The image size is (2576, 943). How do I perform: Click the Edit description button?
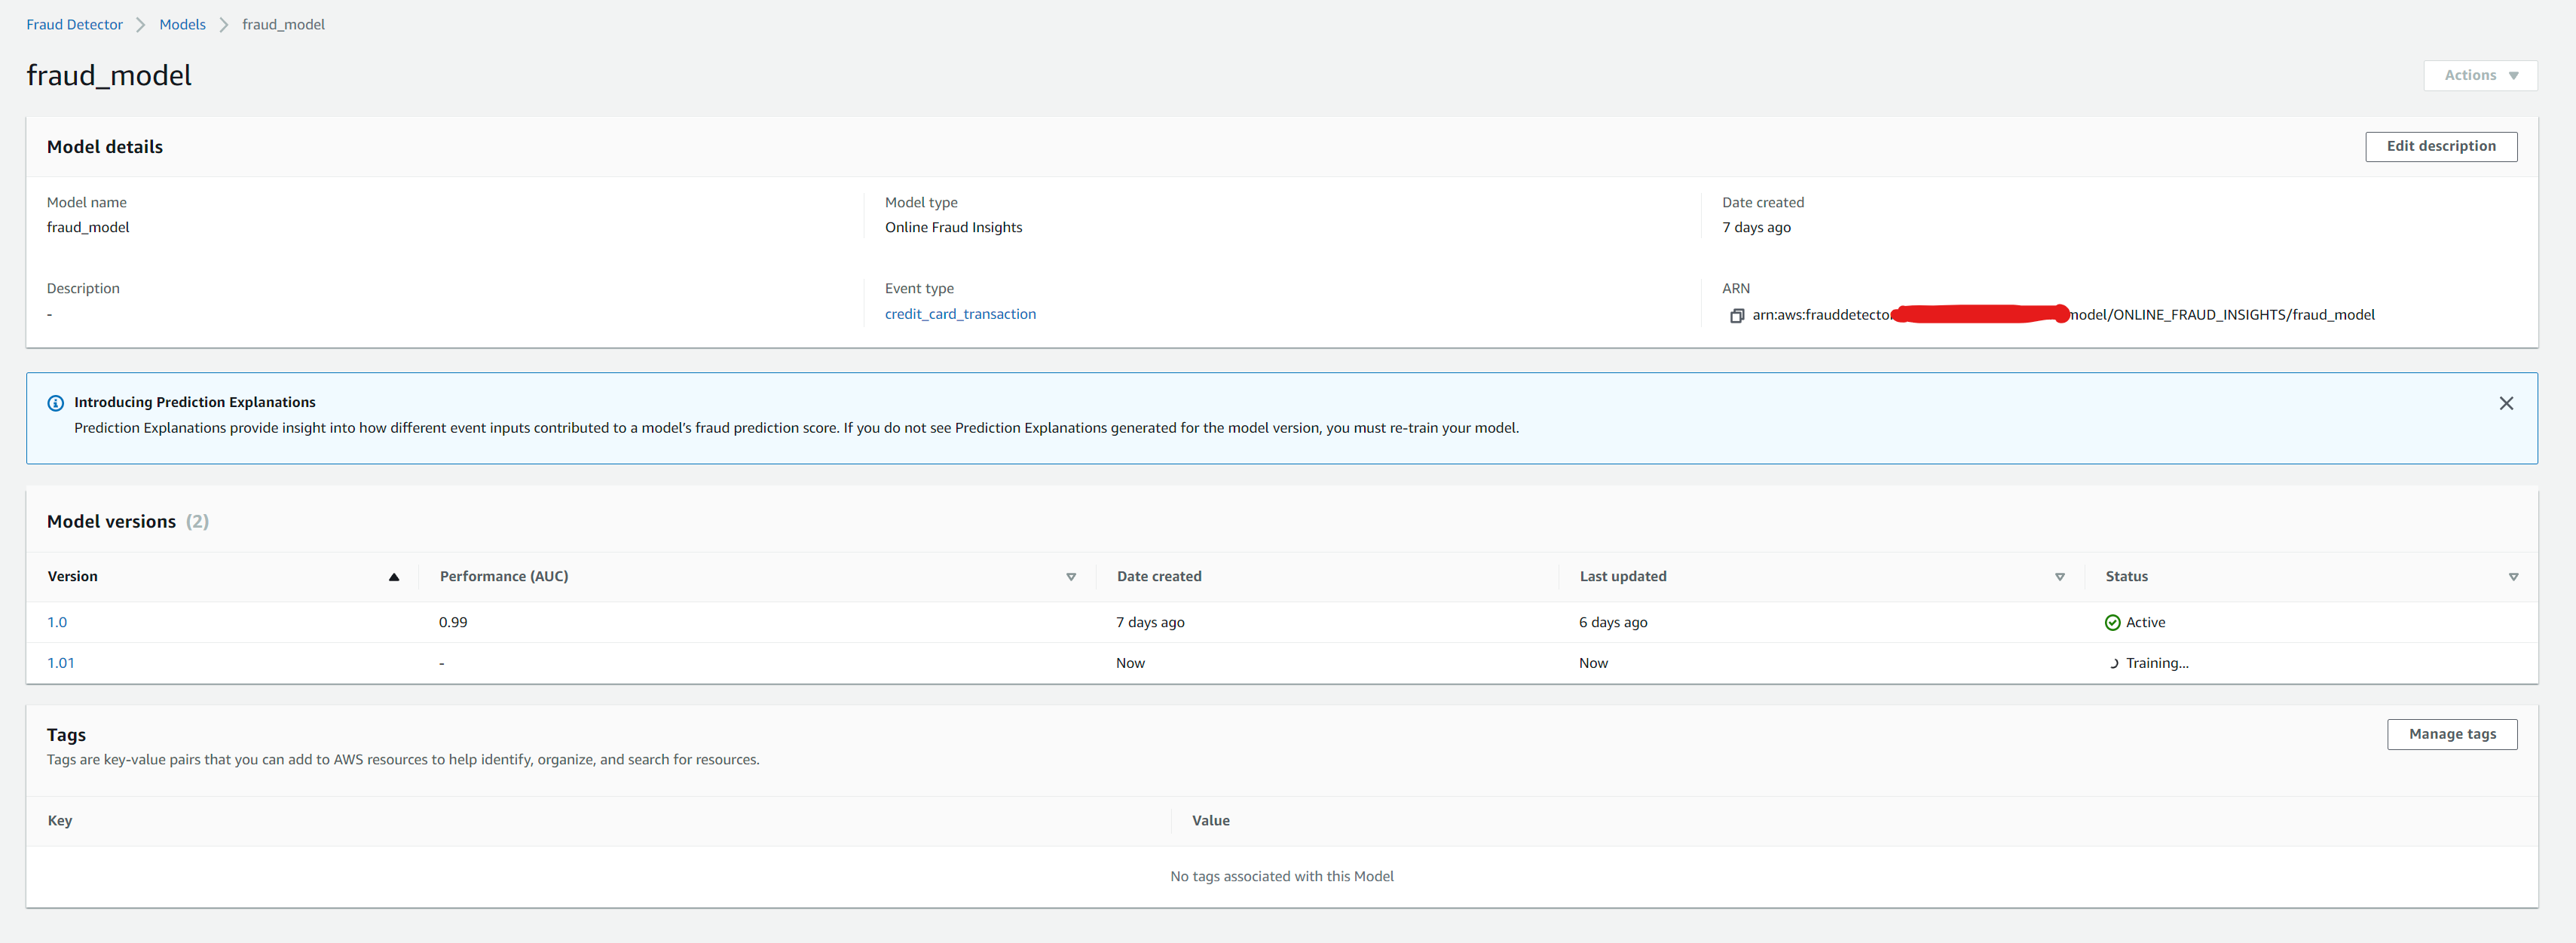[x=2440, y=146]
